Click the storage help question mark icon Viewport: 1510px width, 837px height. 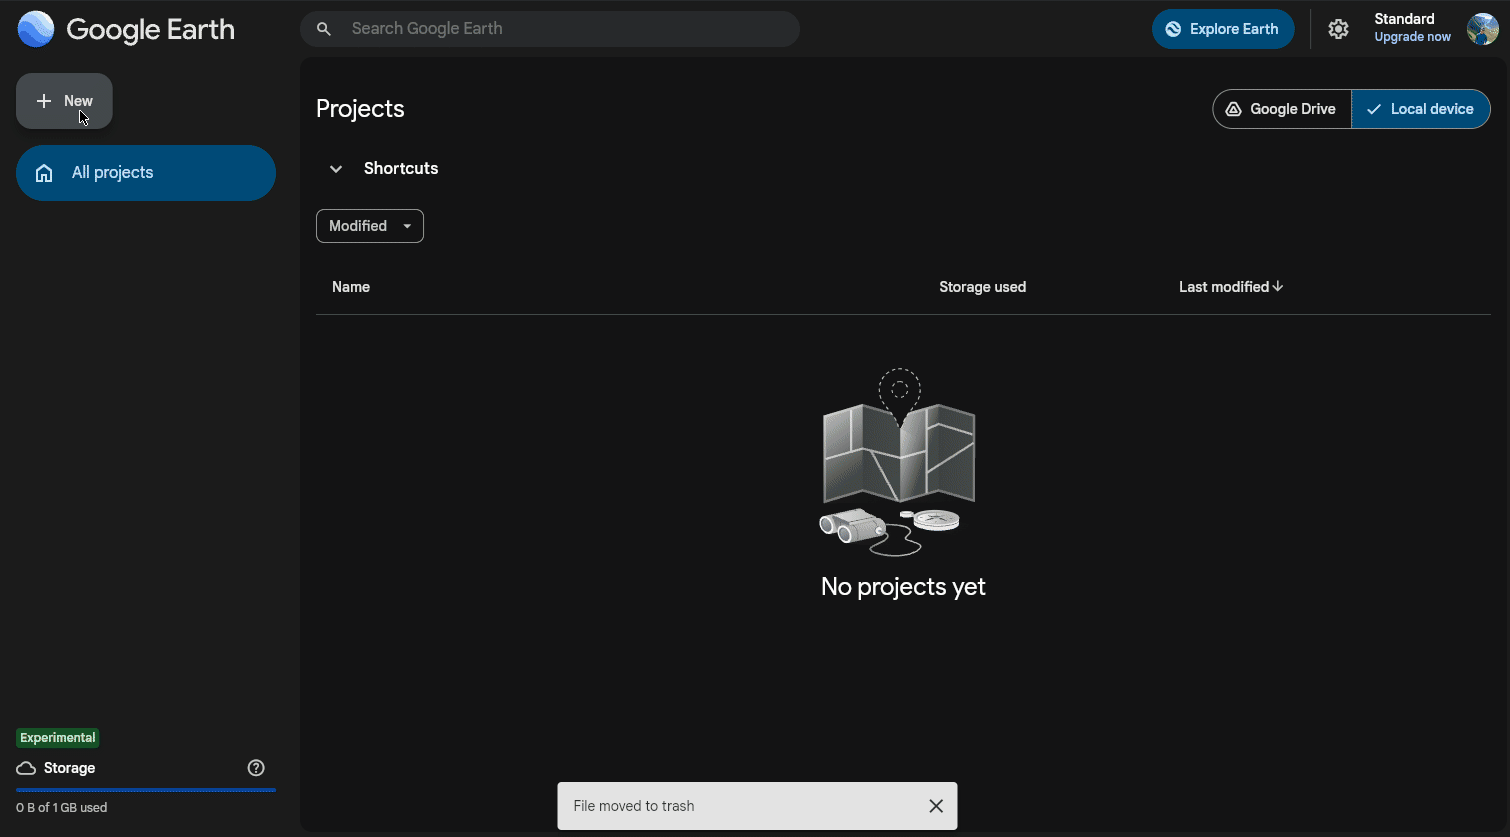[x=256, y=768]
